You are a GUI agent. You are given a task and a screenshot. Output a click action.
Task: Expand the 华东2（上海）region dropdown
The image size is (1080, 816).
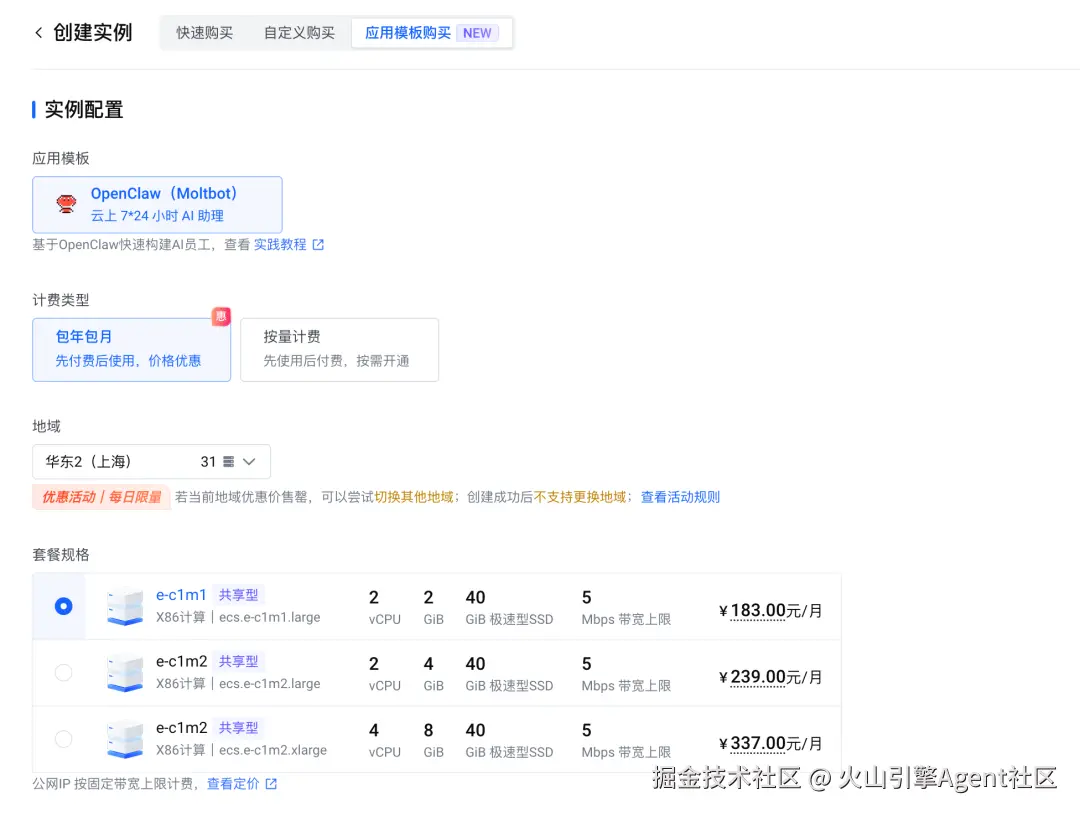pos(152,461)
